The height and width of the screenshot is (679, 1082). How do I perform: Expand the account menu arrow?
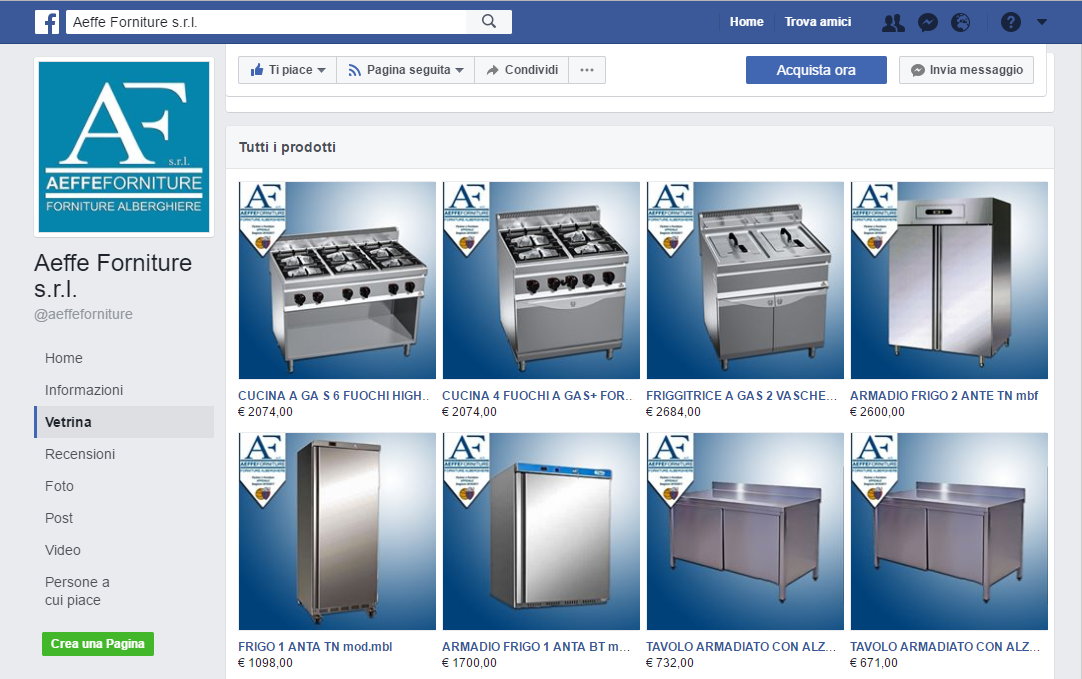coord(1042,22)
